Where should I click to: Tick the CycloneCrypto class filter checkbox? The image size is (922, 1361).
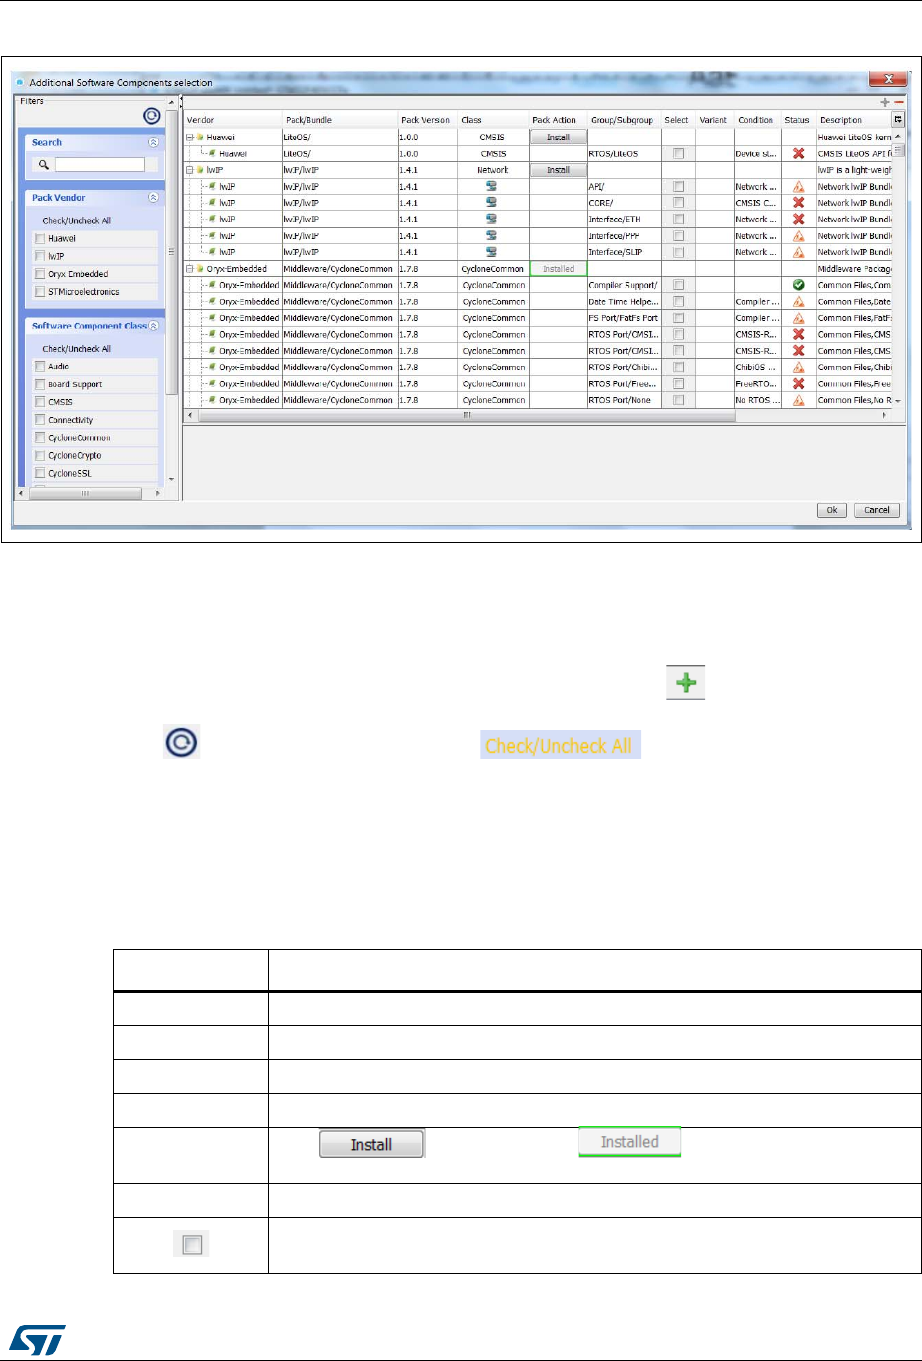[40, 455]
